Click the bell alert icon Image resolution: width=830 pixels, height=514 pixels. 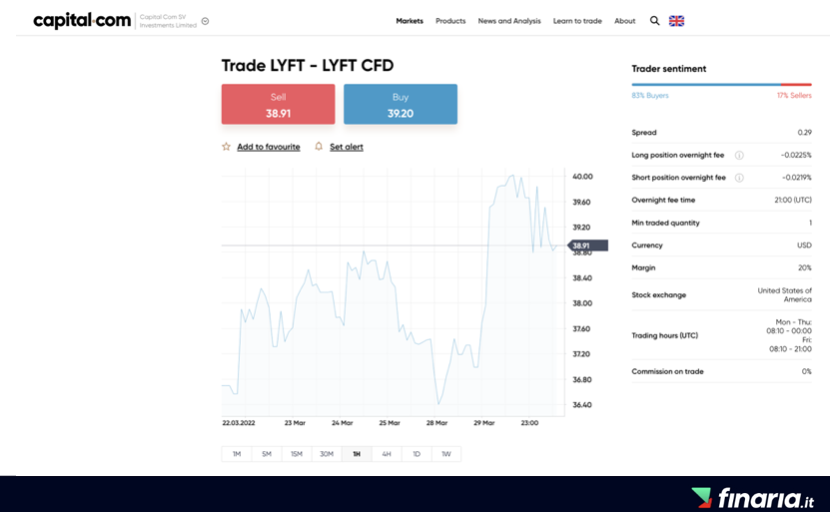coord(319,146)
